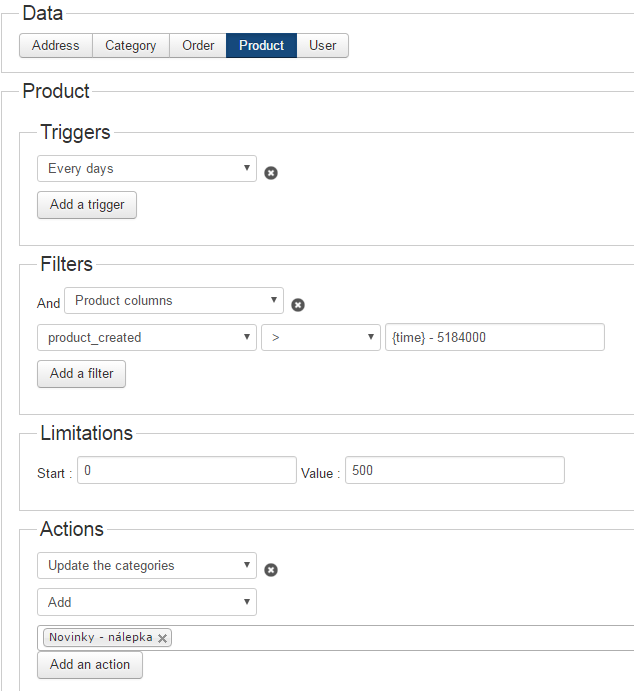The height and width of the screenshot is (691, 634).
Task: Remove the Novinky - nálepka category tag
Action: tap(162, 638)
